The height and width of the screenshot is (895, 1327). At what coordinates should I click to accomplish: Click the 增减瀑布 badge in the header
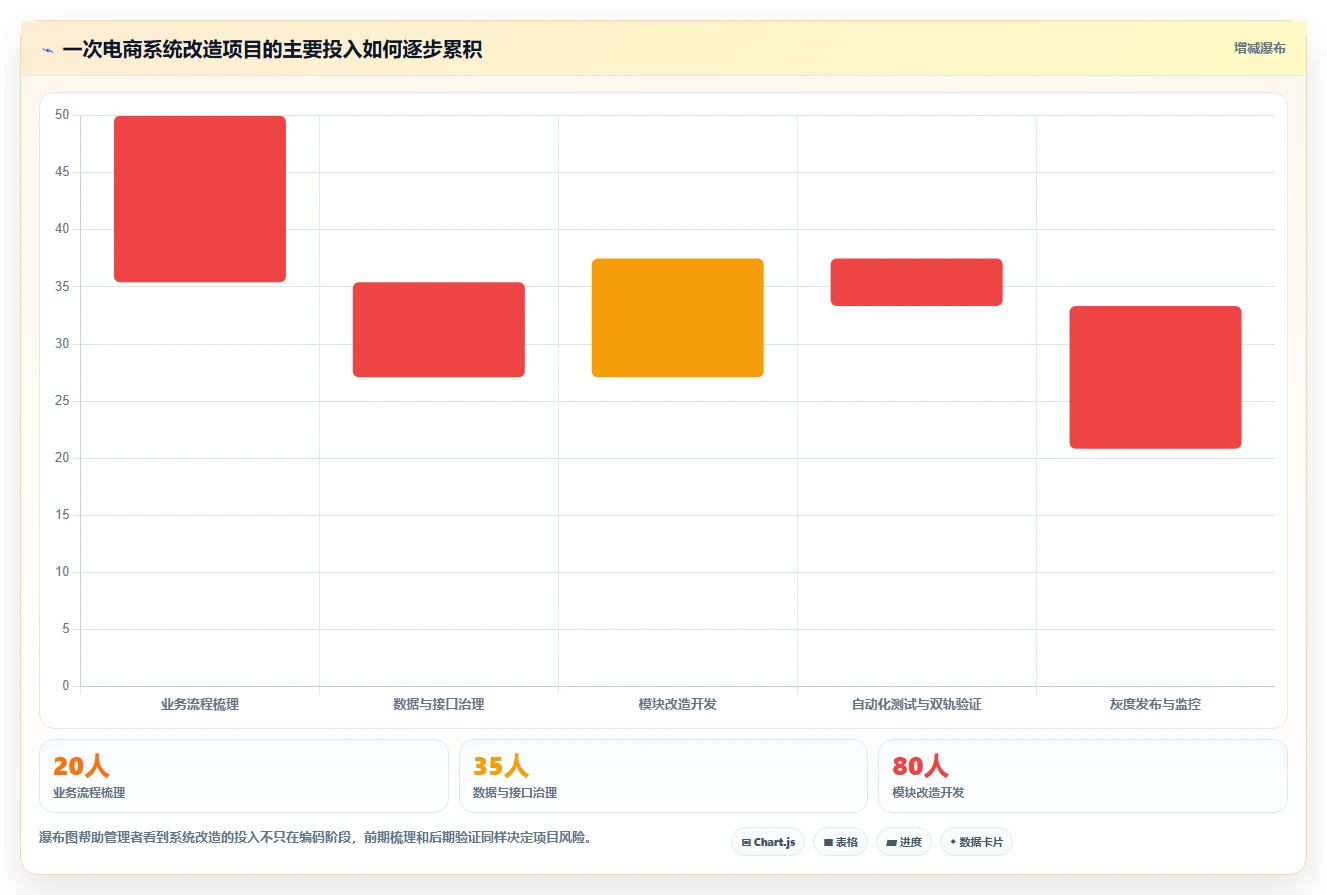pyautogui.click(x=1259, y=48)
